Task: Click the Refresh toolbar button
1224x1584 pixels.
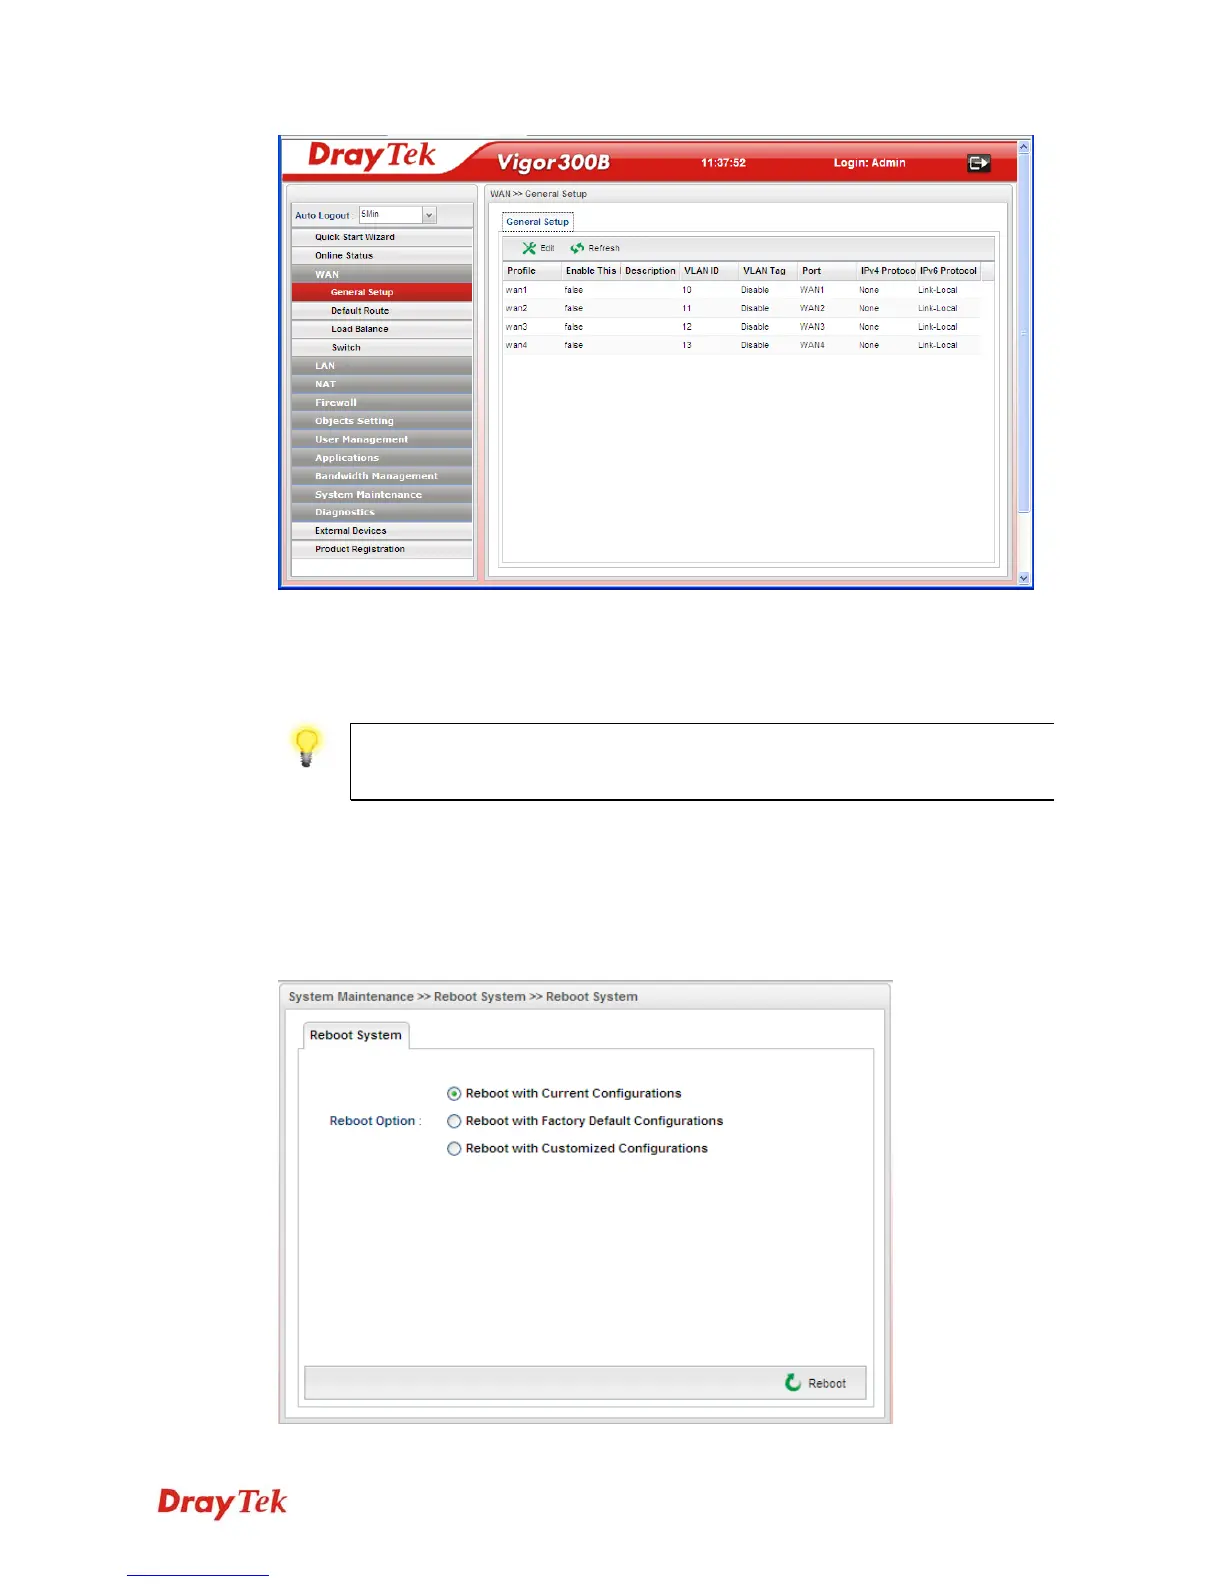Action: [x=595, y=248]
